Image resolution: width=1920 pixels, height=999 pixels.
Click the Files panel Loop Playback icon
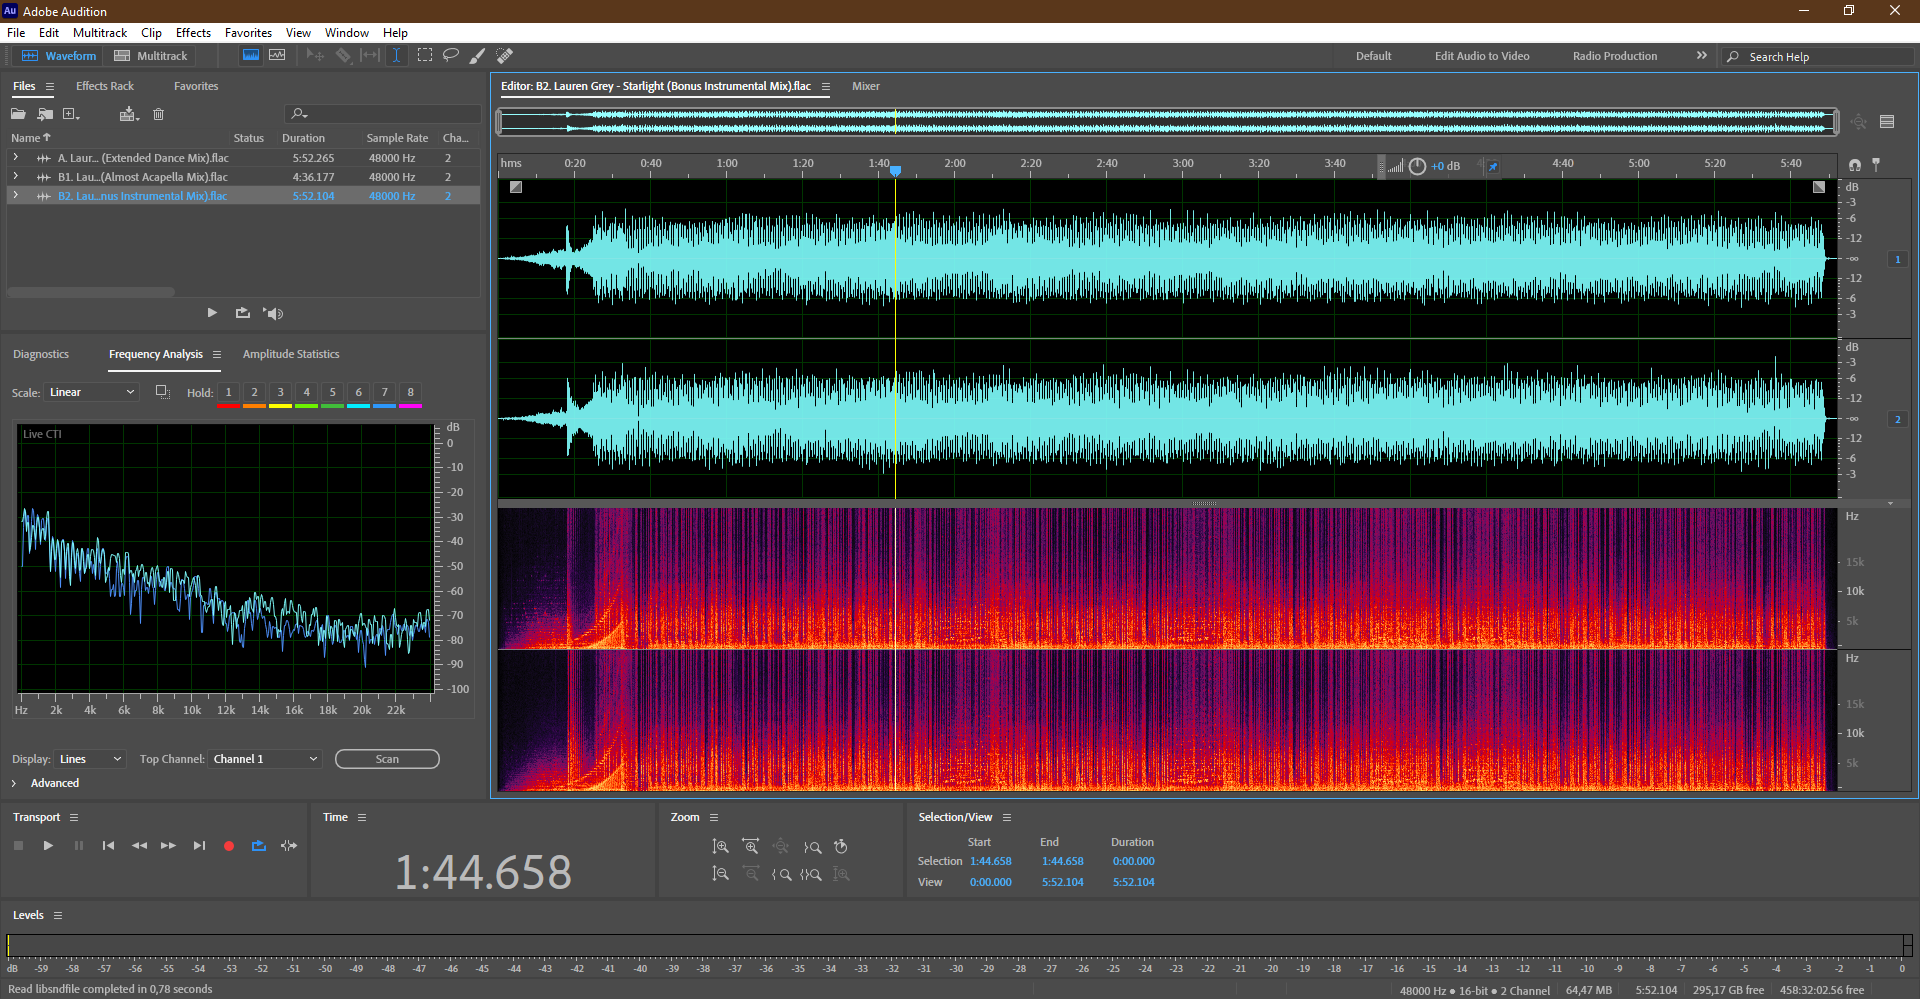tap(243, 313)
